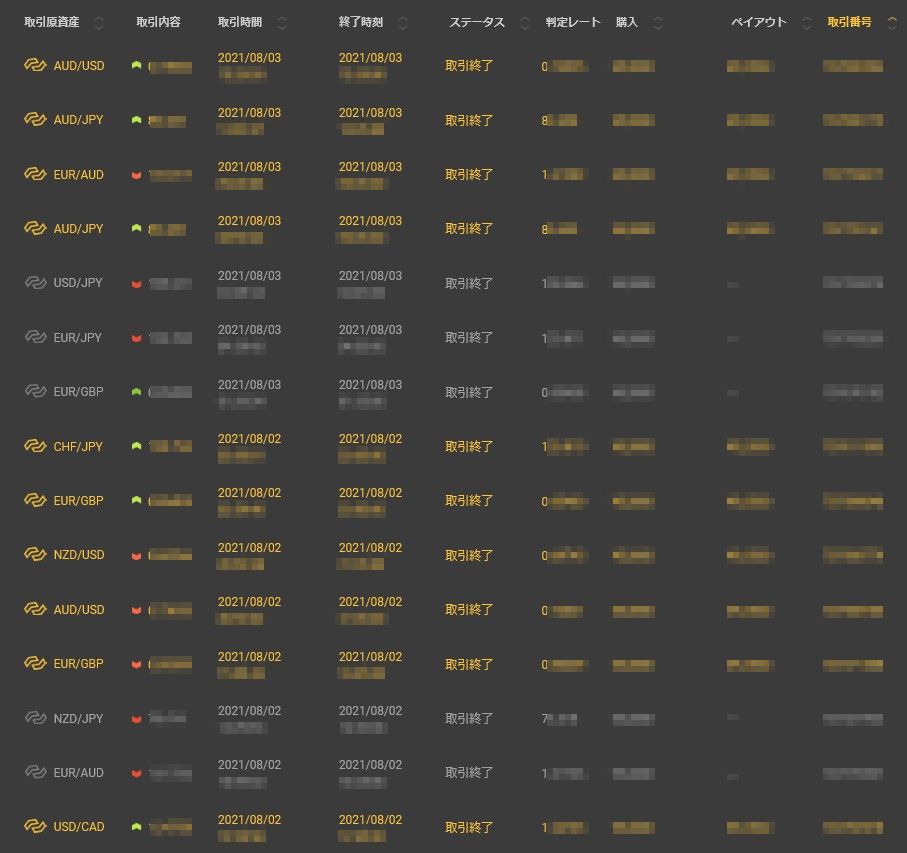The width and height of the screenshot is (907, 853).
Task: Click 取引終了 status in the EUR/JPY row
Action: pyautogui.click(x=469, y=338)
